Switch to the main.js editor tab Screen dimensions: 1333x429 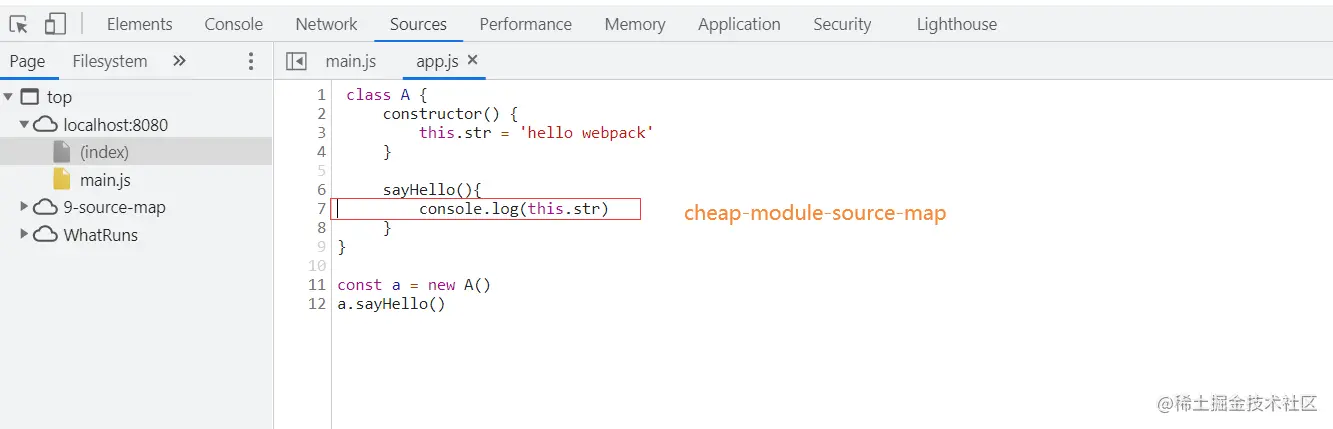click(x=350, y=61)
